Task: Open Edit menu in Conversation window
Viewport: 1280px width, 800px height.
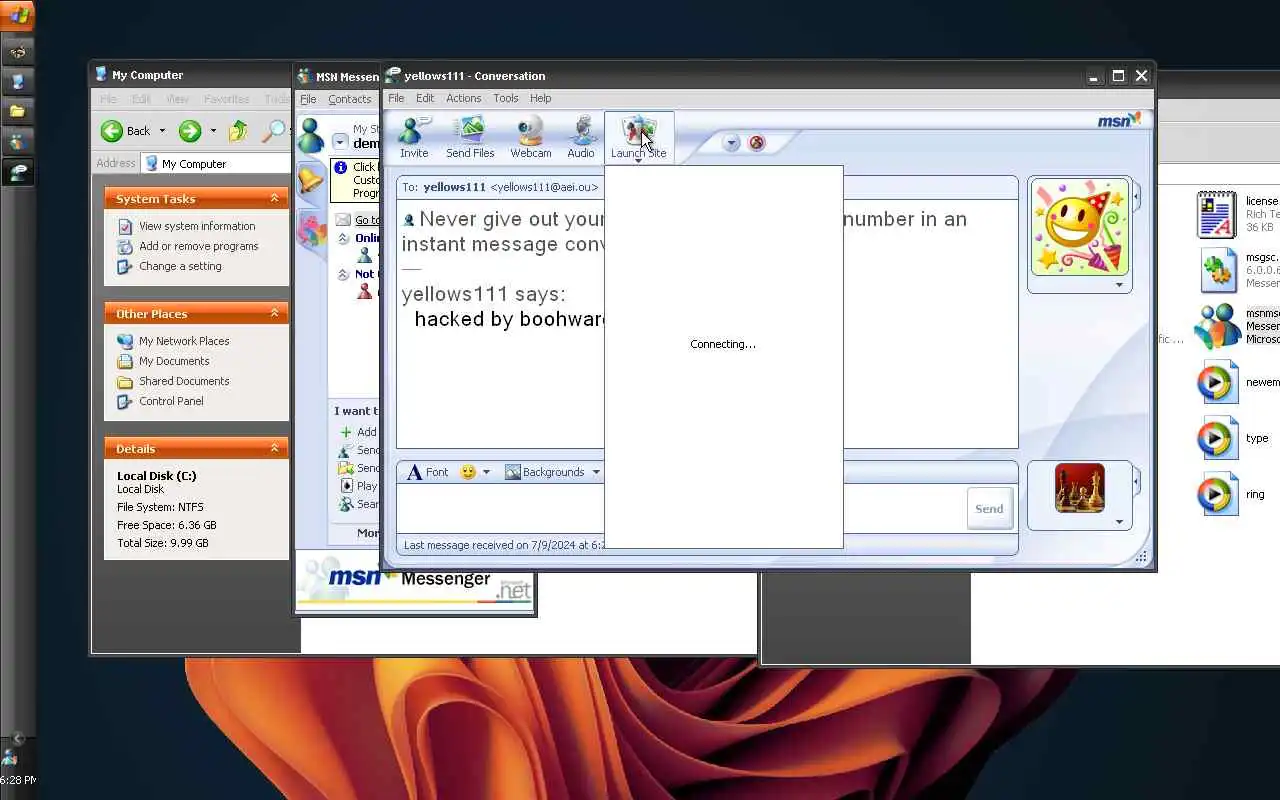Action: point(425,98)
